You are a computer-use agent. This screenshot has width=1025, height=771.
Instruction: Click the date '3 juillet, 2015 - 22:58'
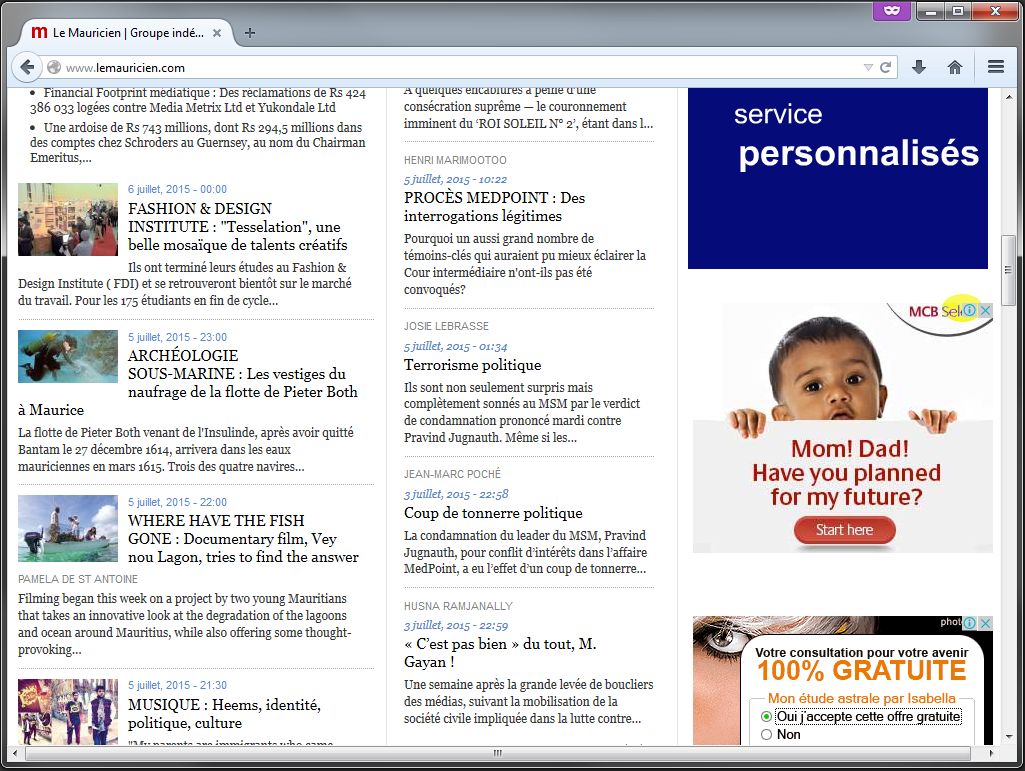[456, 494]
